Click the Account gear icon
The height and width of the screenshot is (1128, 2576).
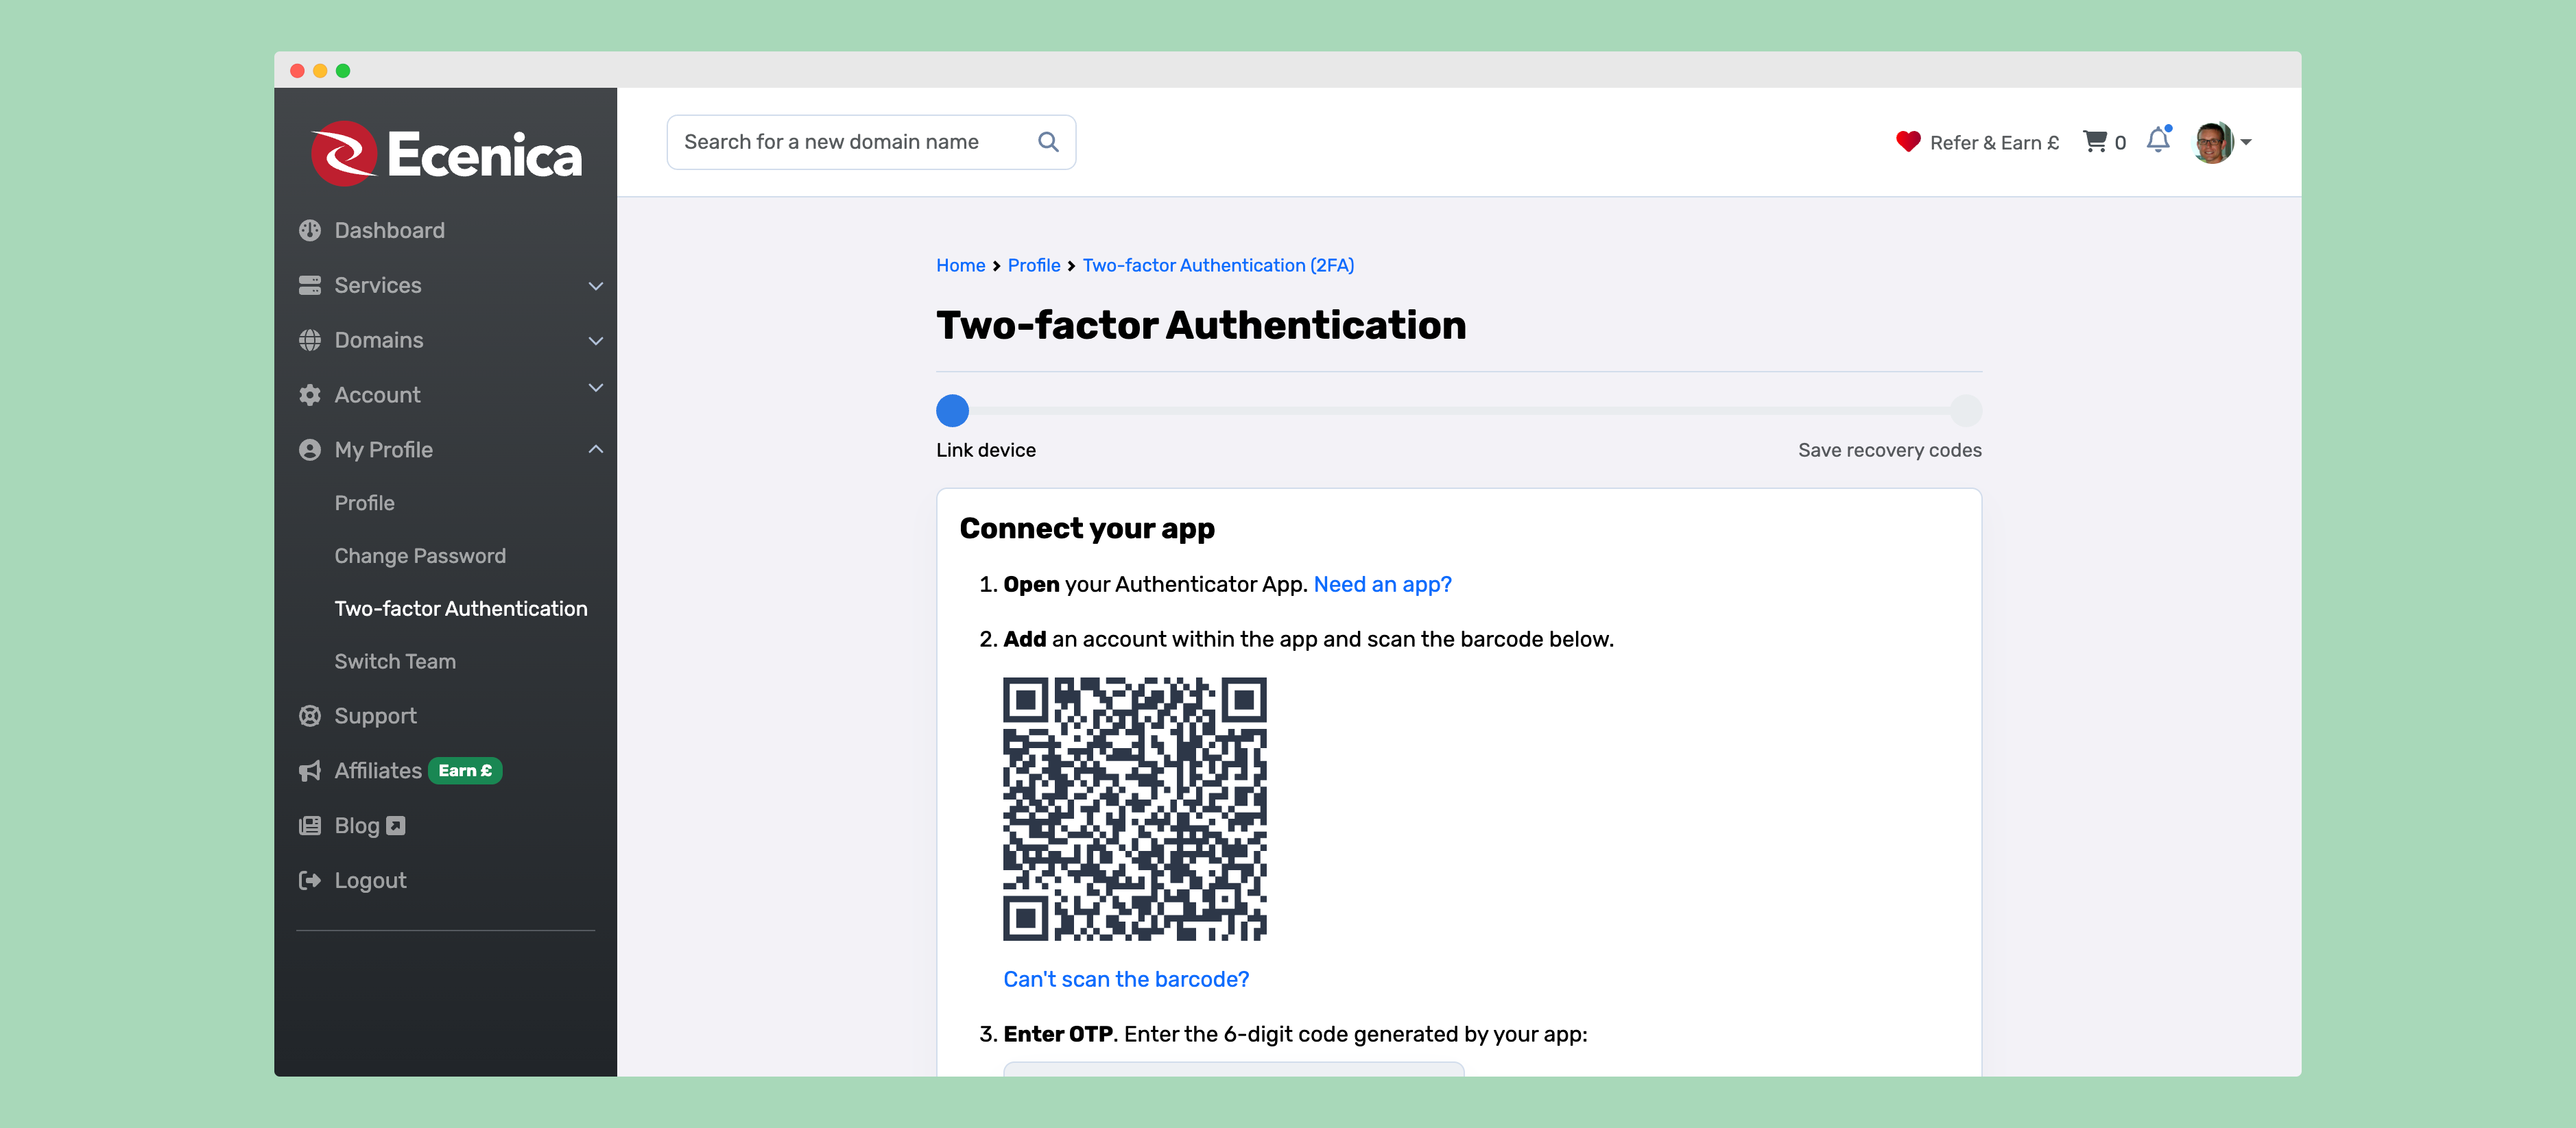310,395
